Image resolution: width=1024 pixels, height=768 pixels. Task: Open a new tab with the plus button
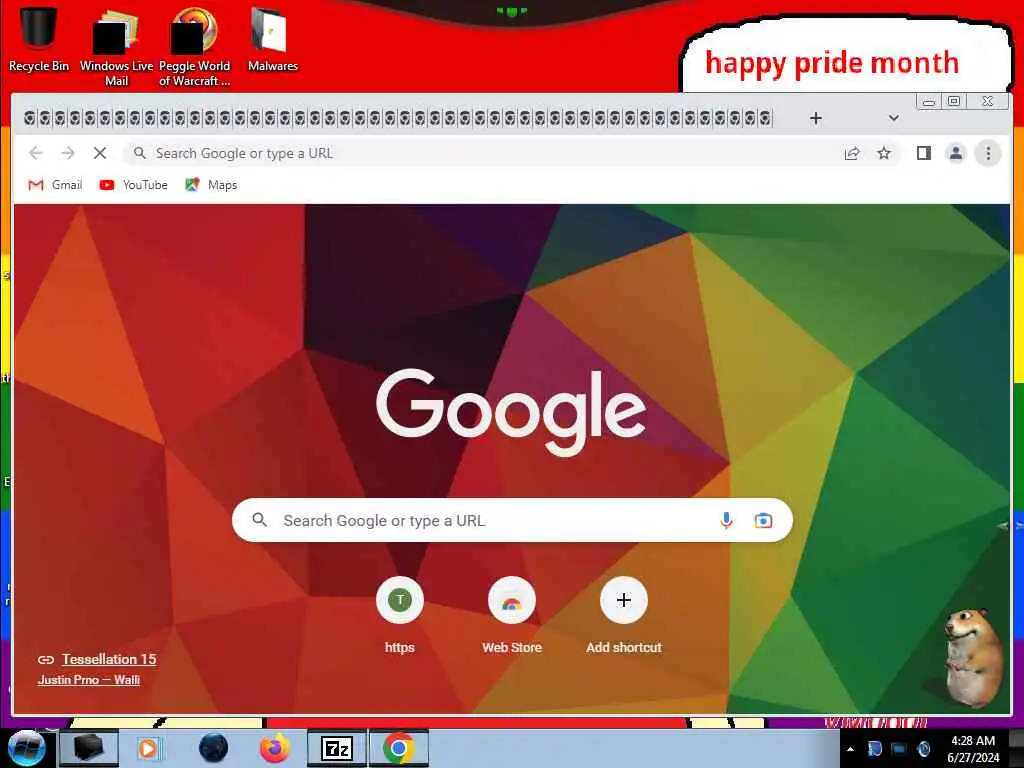(x=816, y=118)
